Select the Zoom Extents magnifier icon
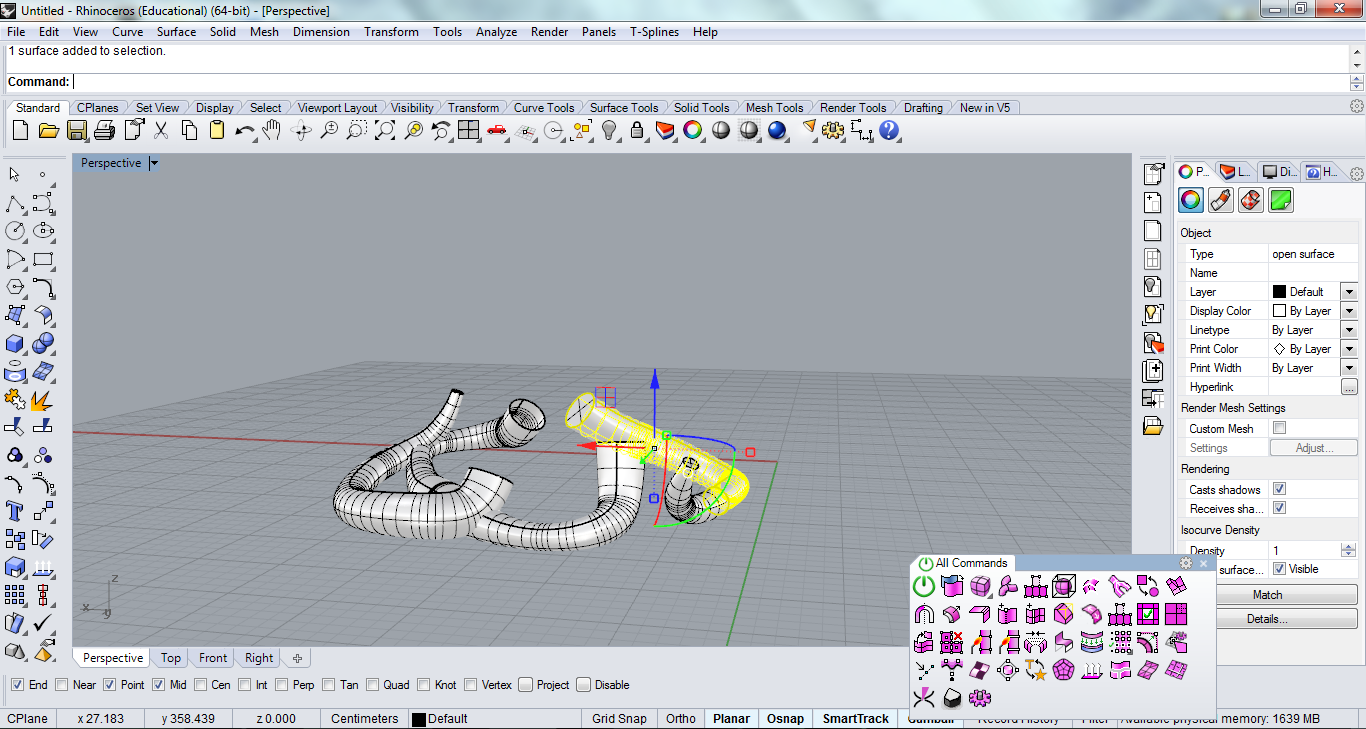1366x729 pixels. click(385, 130)
